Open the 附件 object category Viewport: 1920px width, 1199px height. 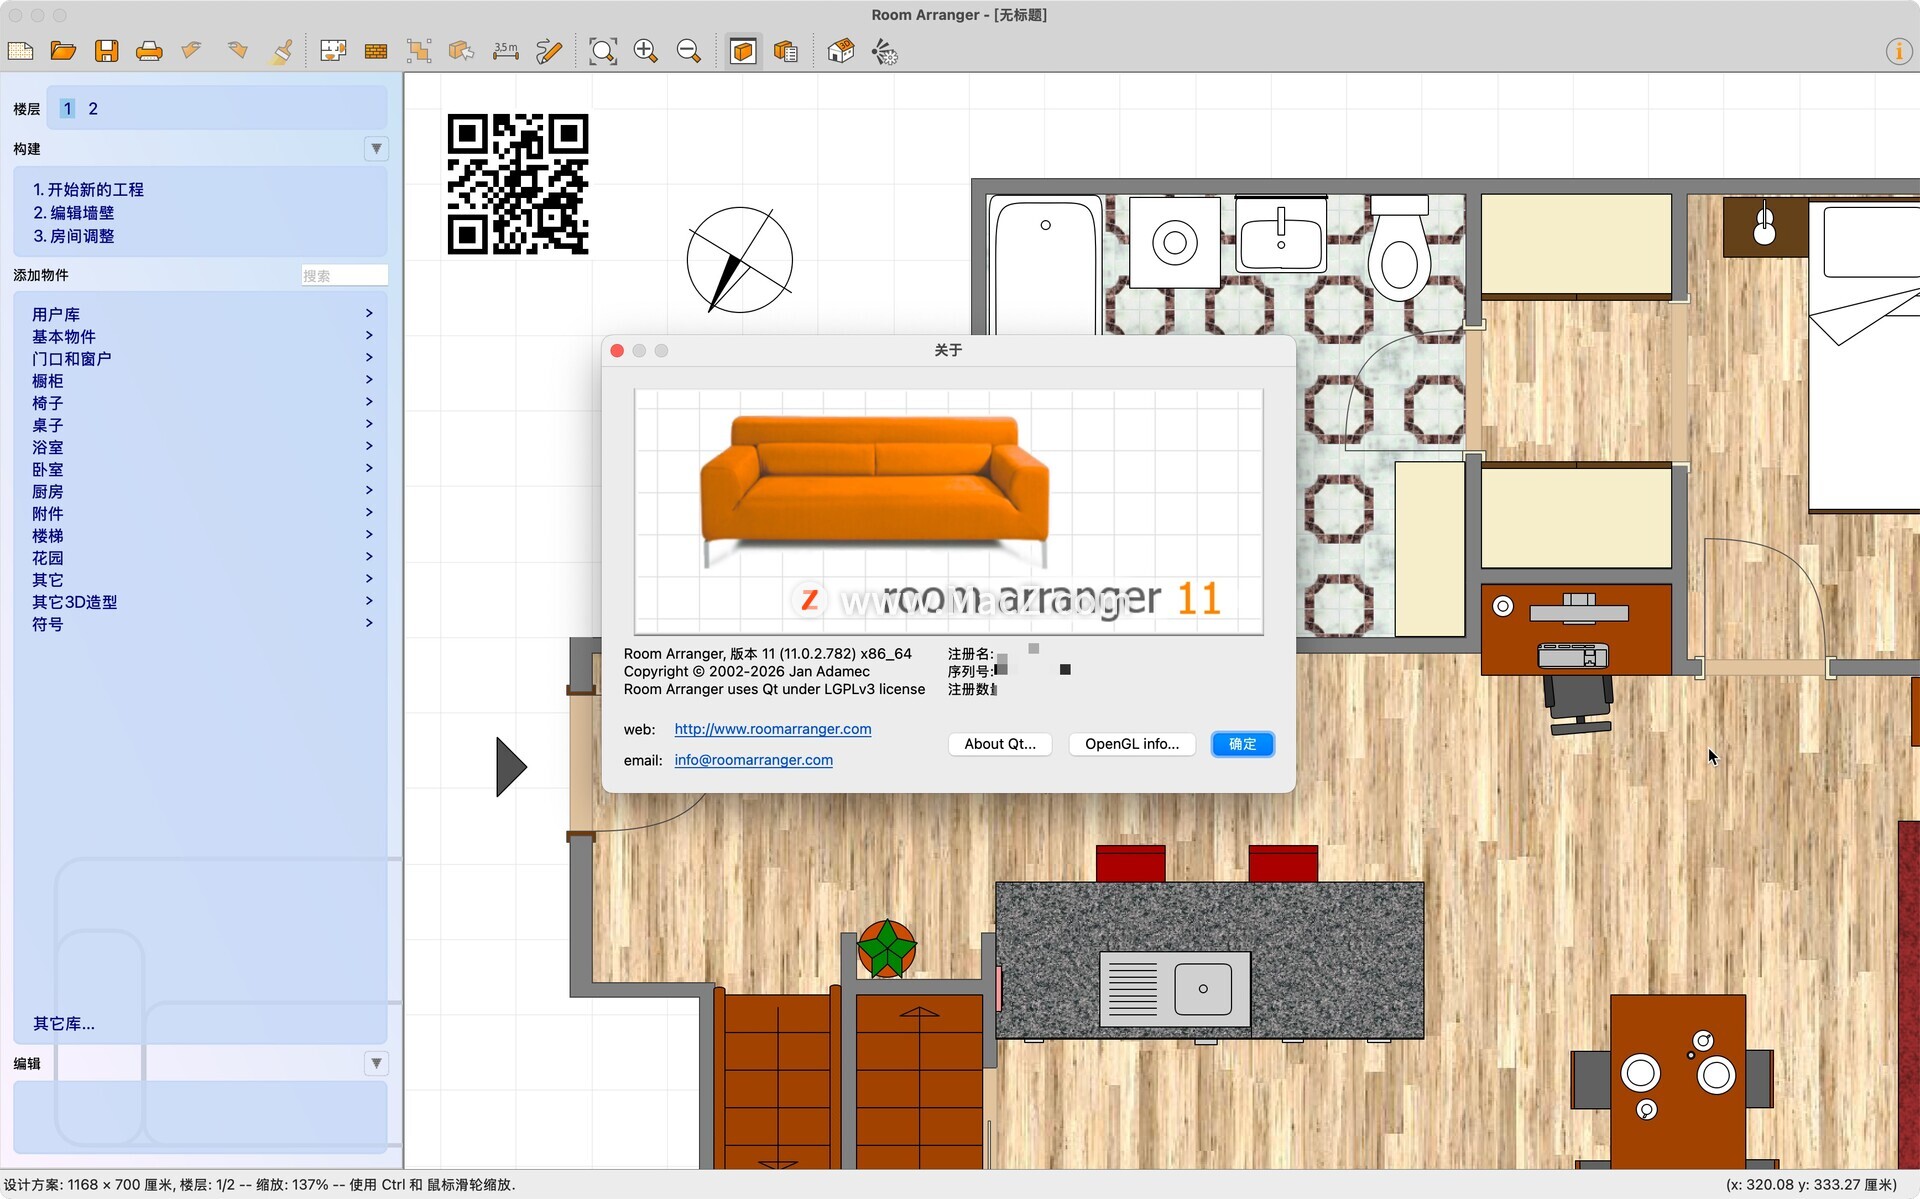click(x=202, y=513)
